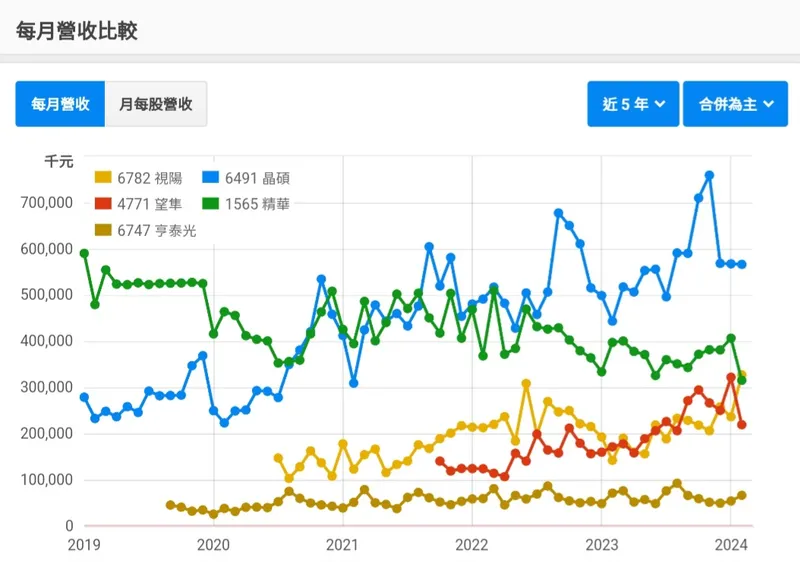Click the blue 6491 晶碩 legend swatch
800x562 pixels.
tap(213, 178)
